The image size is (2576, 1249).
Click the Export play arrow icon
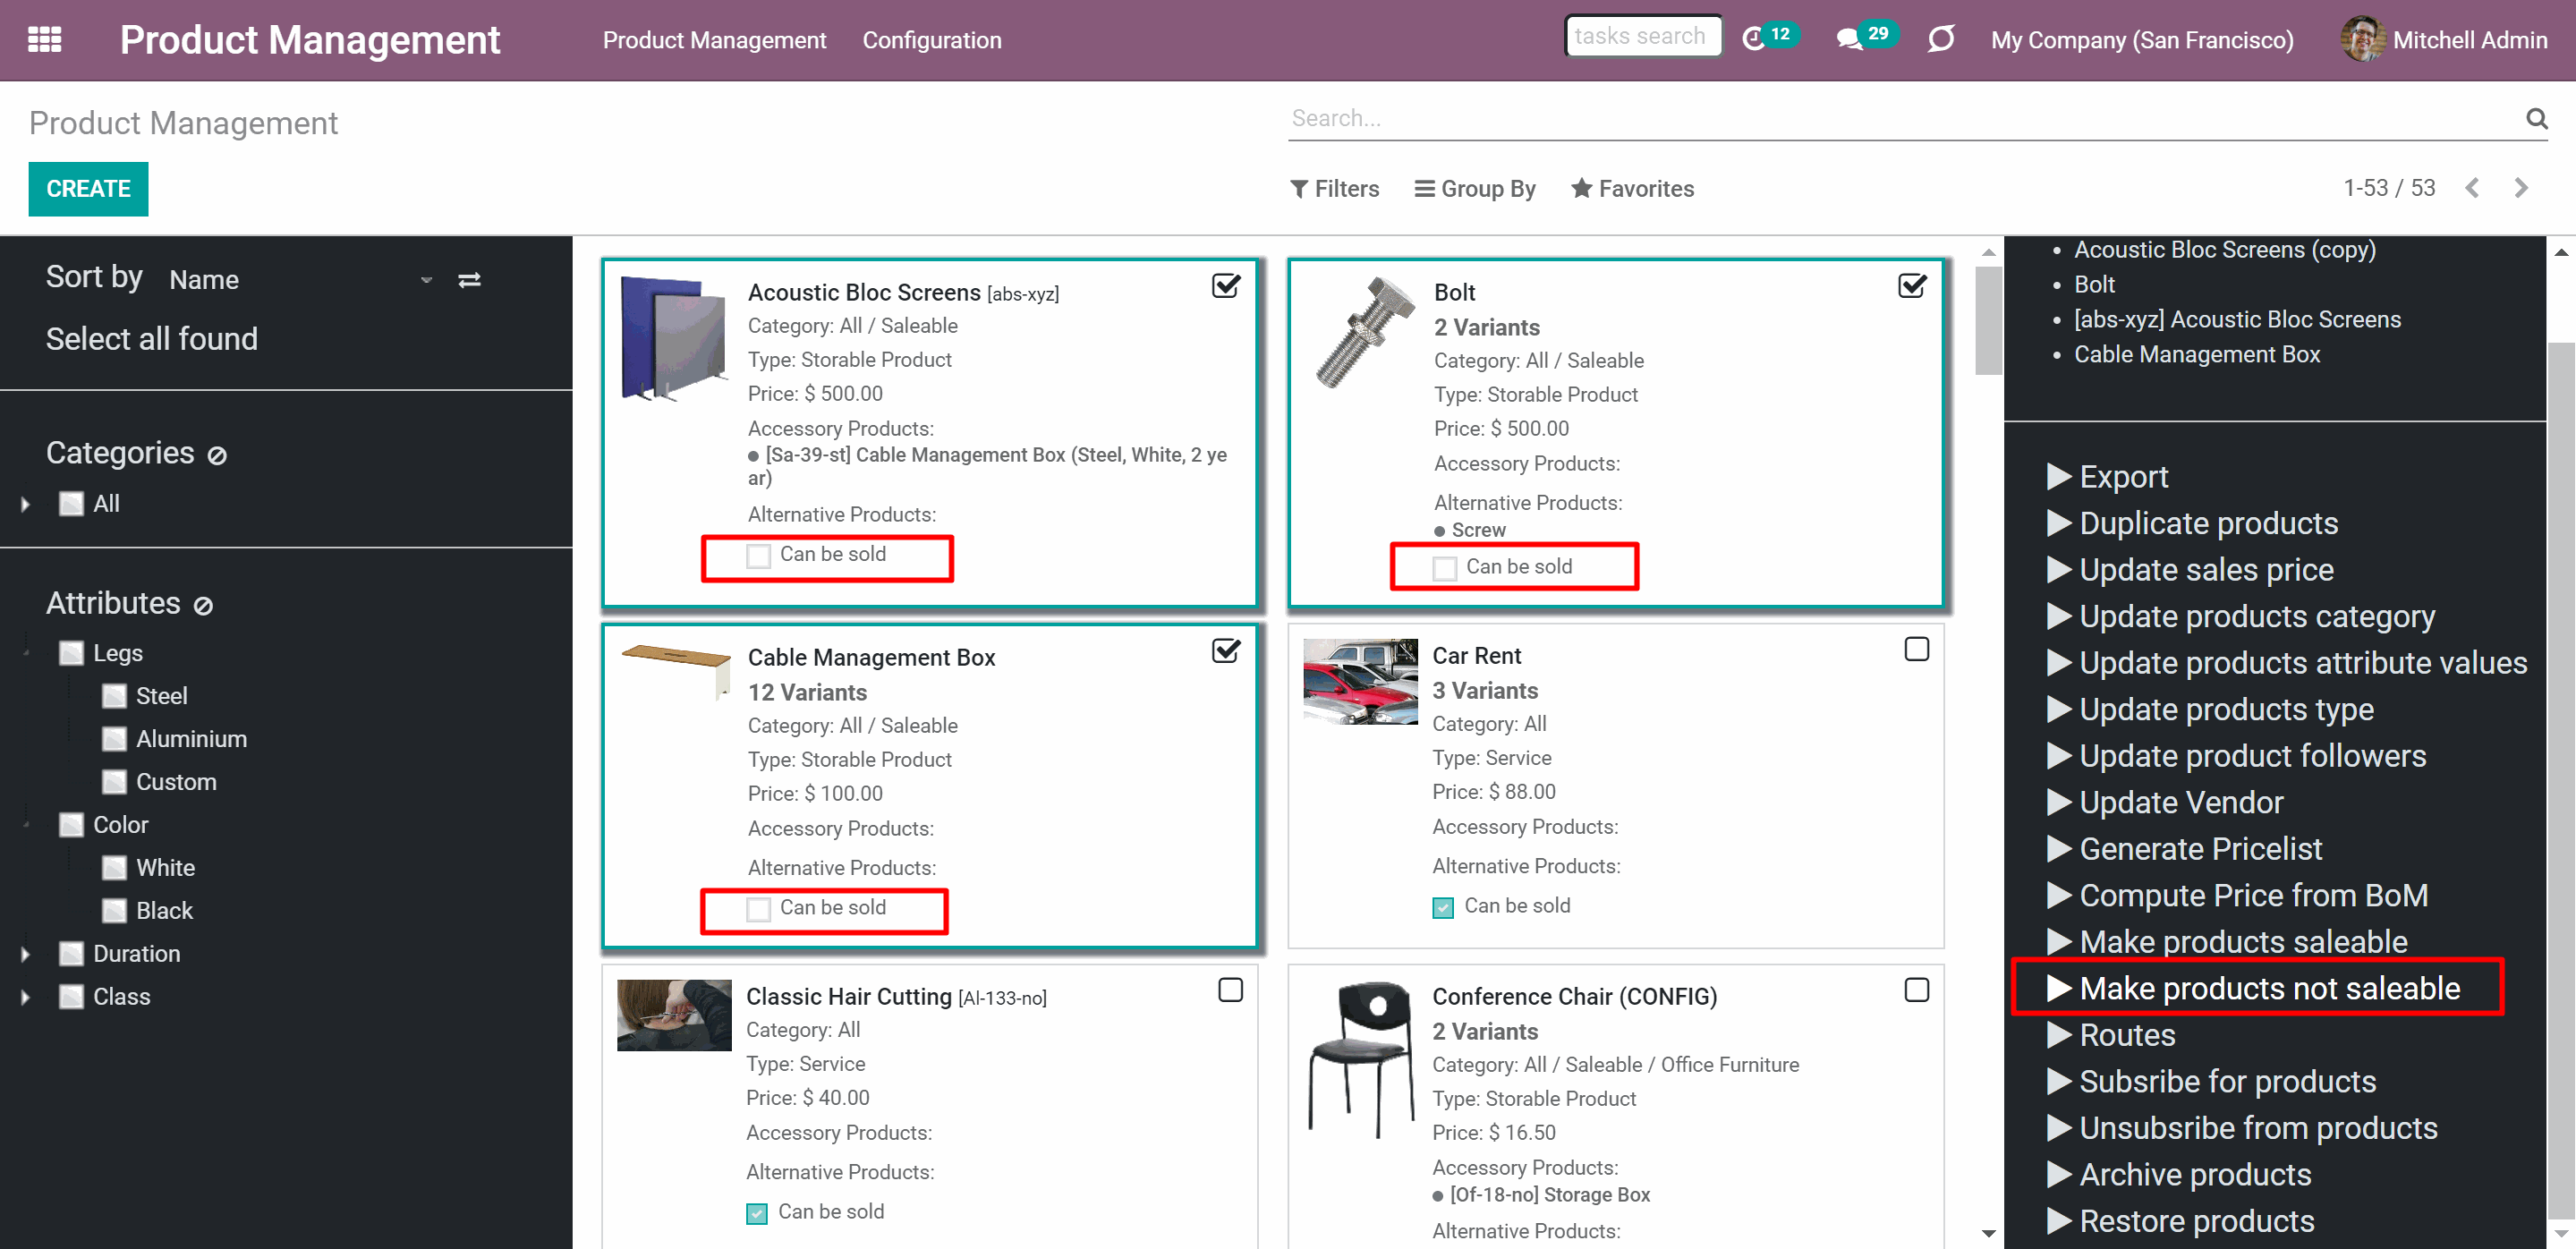(x=2058, y=476)
